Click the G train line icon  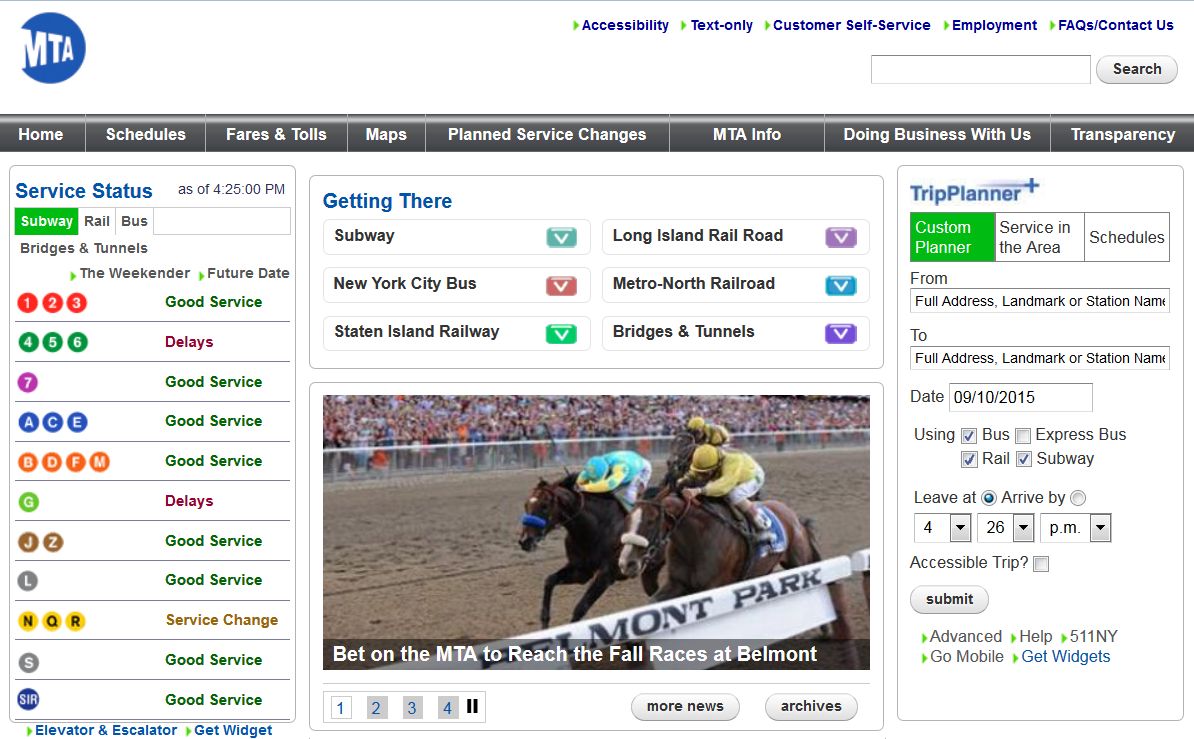[28, 501]
